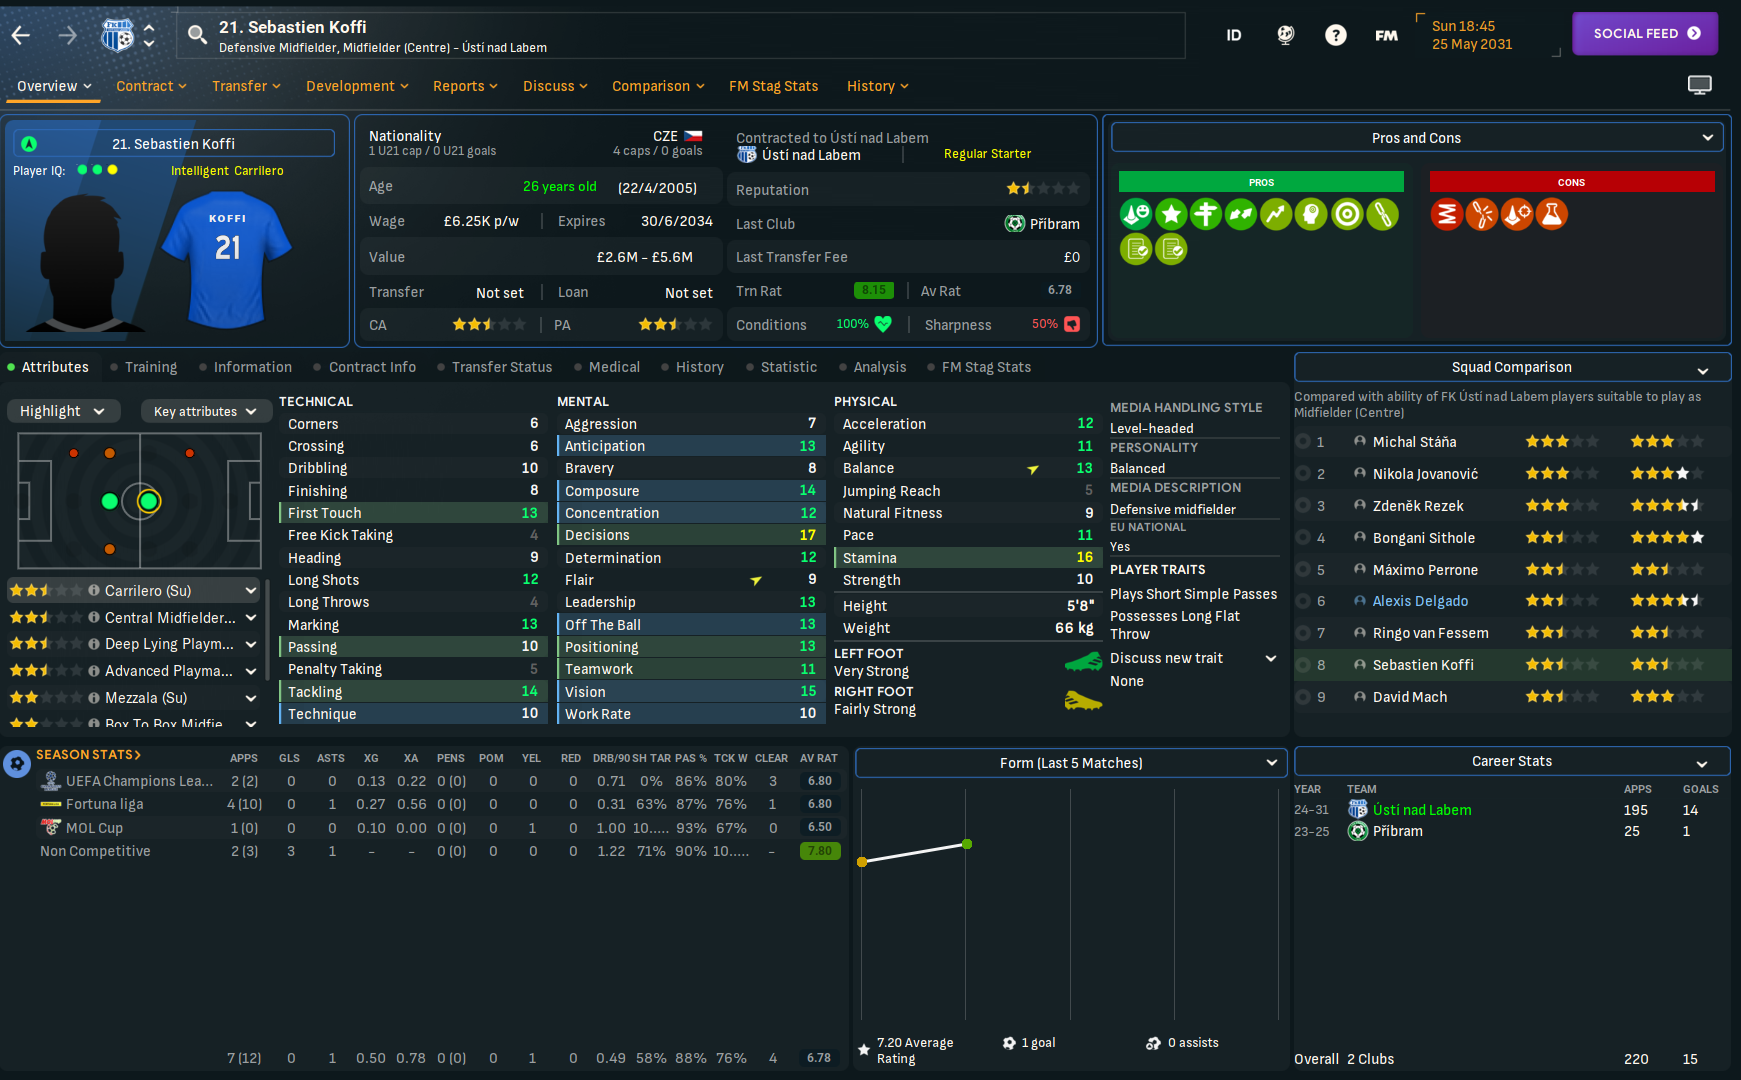The width and height of the screenshot is (1741, 1080).
Task: Click the season stats football icon
Action: click(x=17, y=764)
